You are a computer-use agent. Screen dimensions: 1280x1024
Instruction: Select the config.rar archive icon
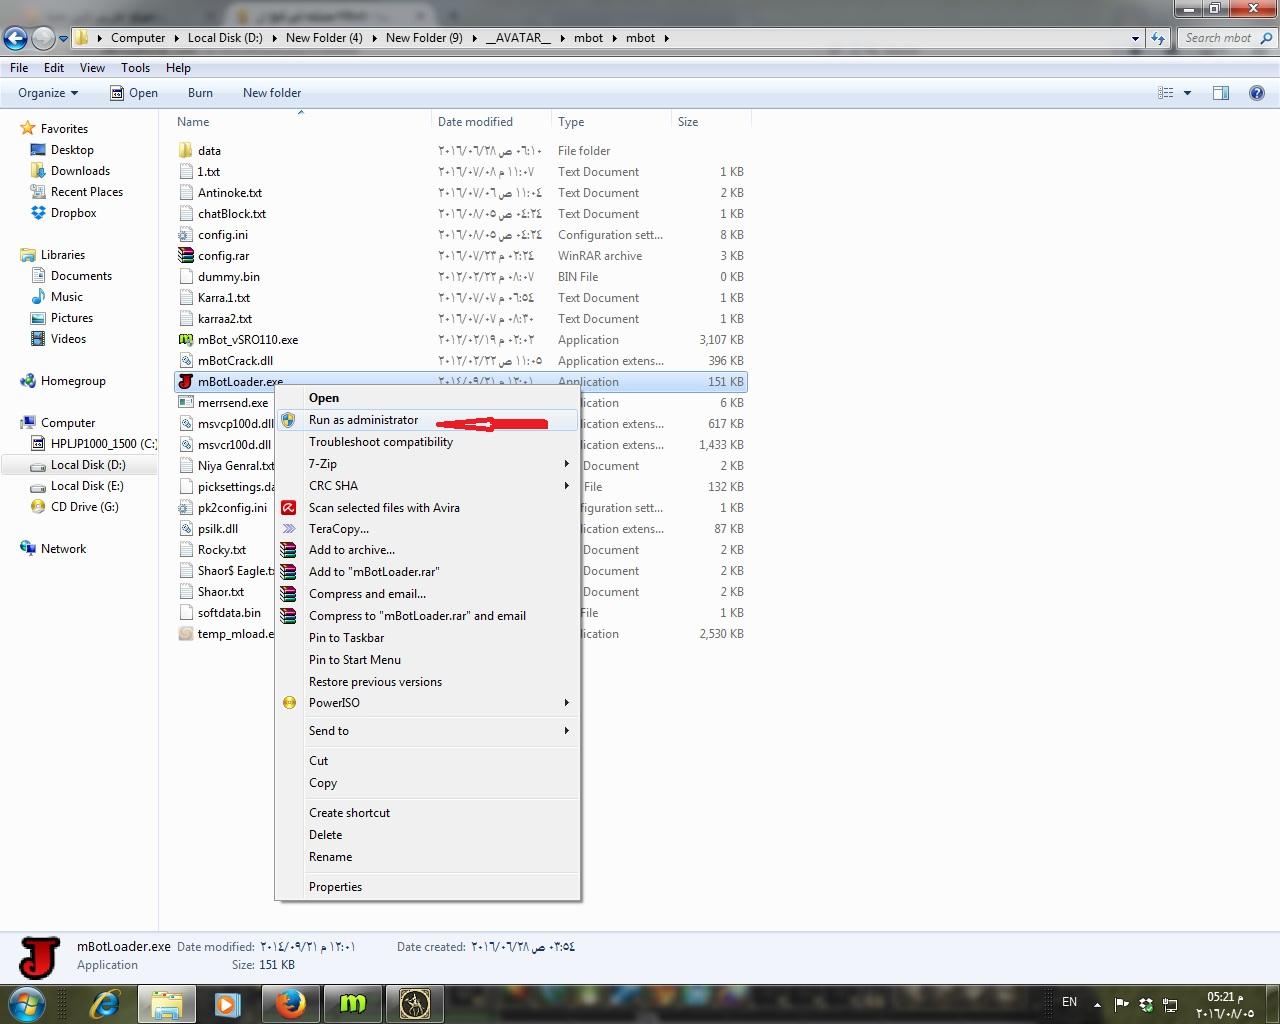click(185, 255)
